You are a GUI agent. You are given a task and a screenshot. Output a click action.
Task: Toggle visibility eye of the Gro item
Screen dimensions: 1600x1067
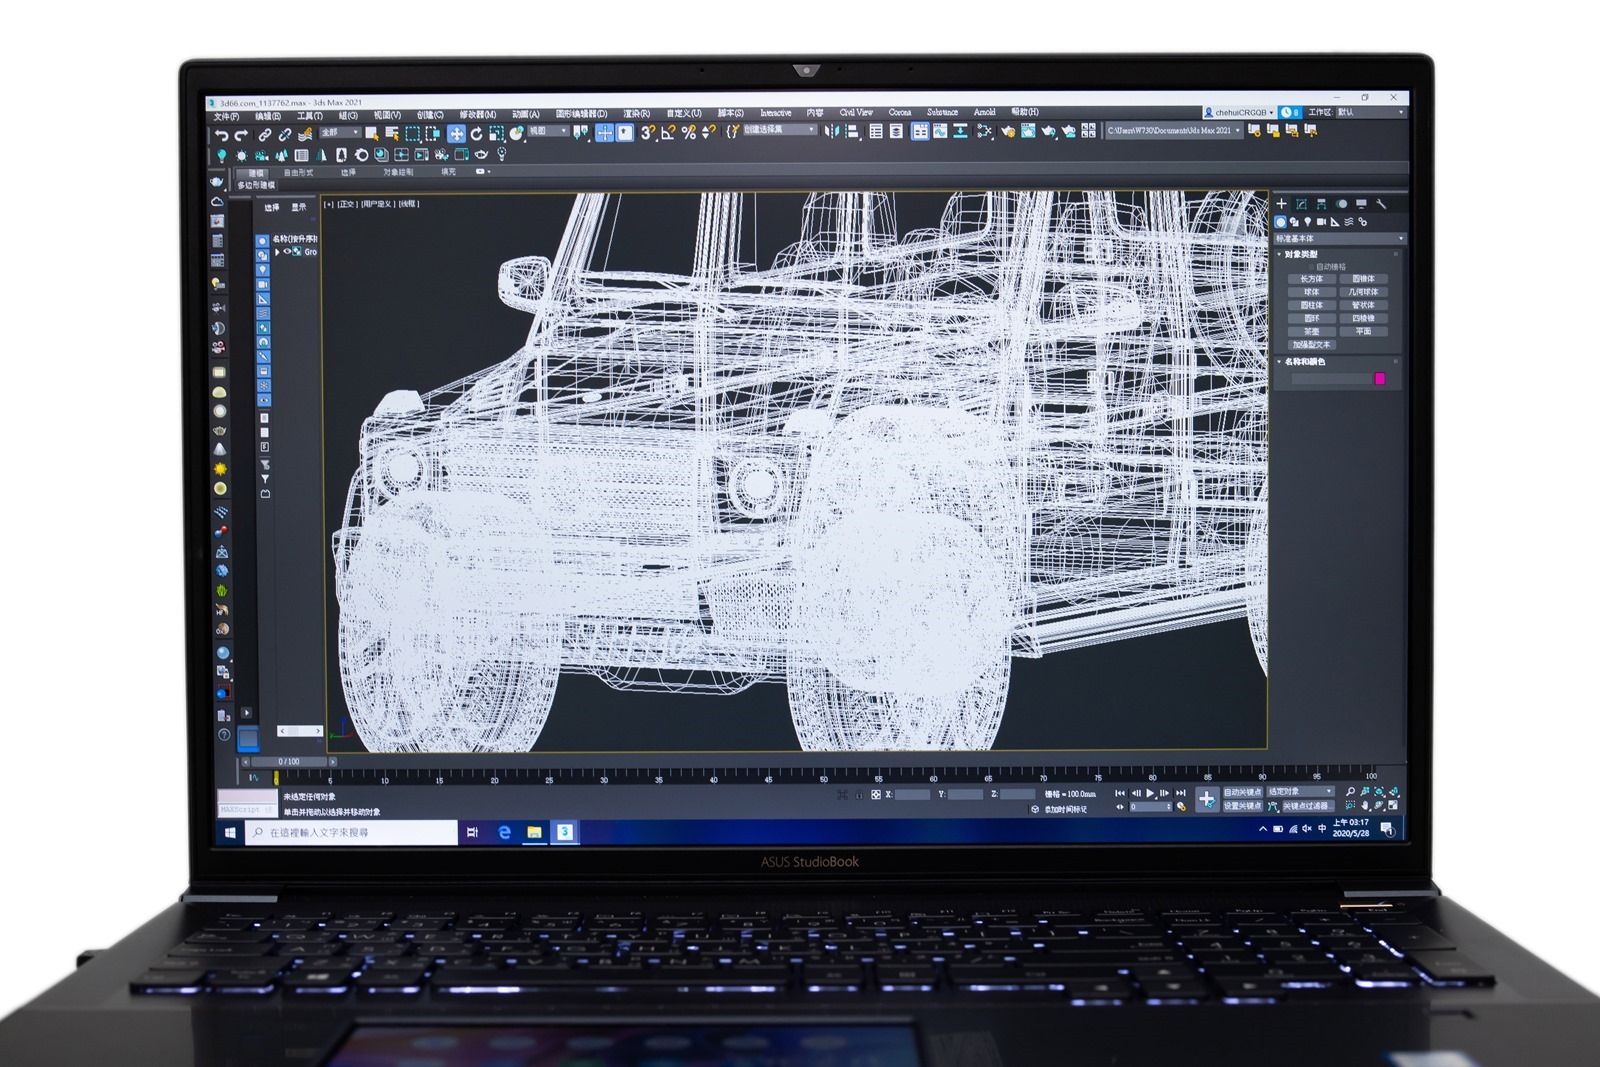pyautogui.click(x=287, y=252)
